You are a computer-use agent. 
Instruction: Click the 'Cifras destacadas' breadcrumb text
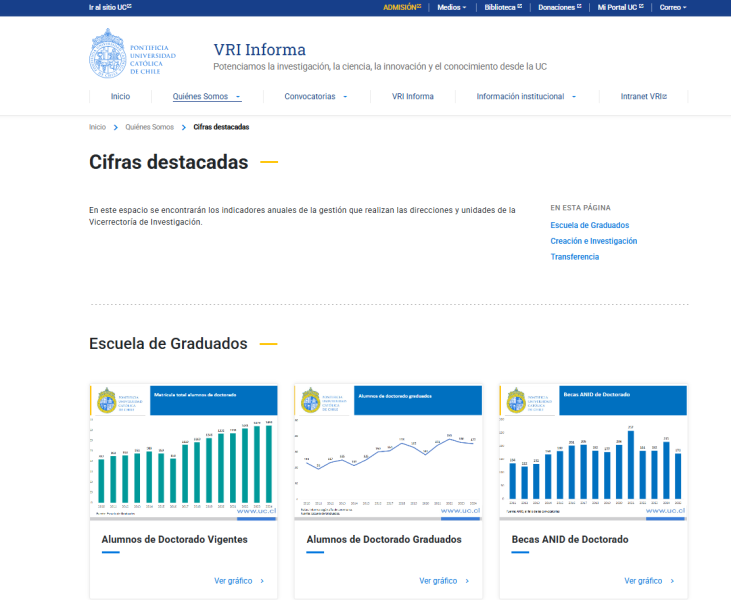coord(221,127)
